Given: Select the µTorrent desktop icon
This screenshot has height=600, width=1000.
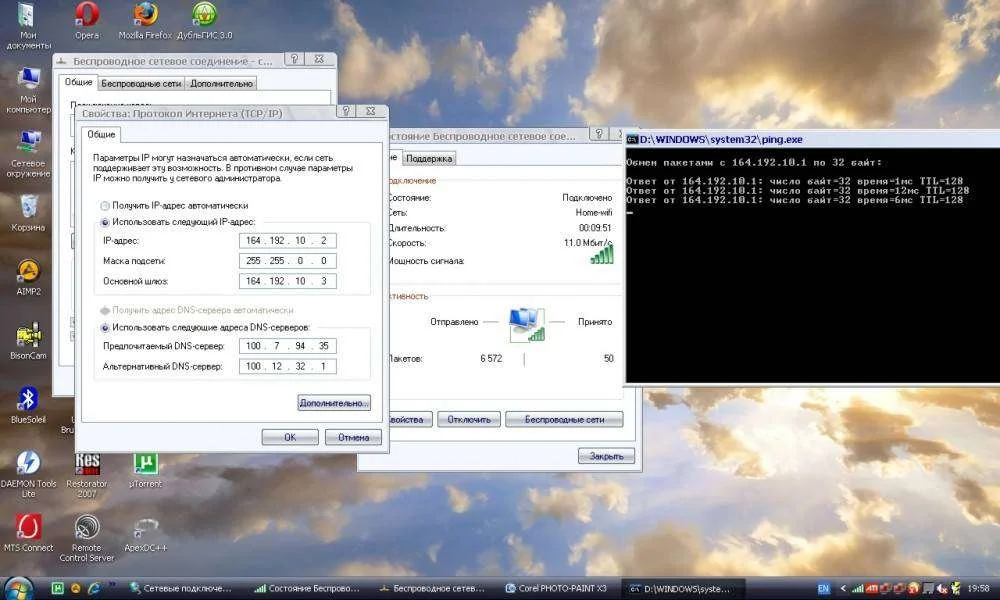Looking at the screenshot, I should (x=146, y=464).
